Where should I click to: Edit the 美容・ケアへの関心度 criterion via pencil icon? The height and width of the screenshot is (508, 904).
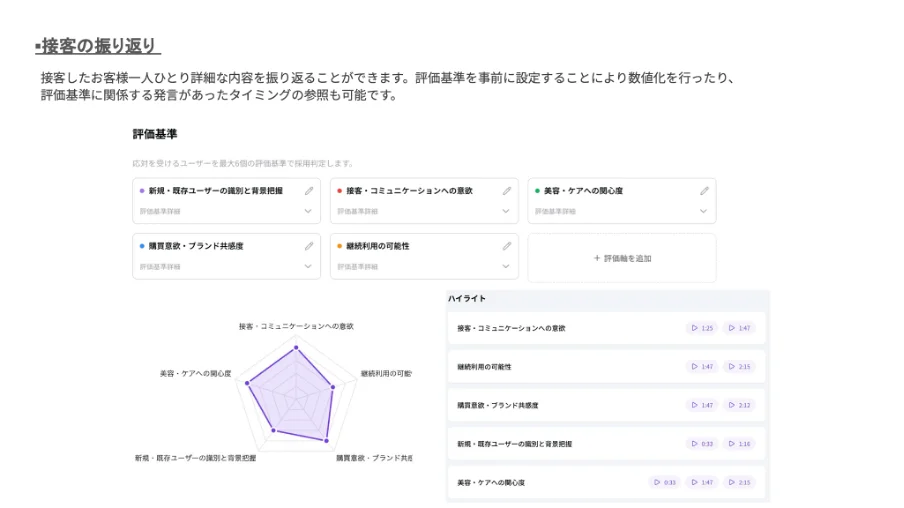(x=705, y=191)
